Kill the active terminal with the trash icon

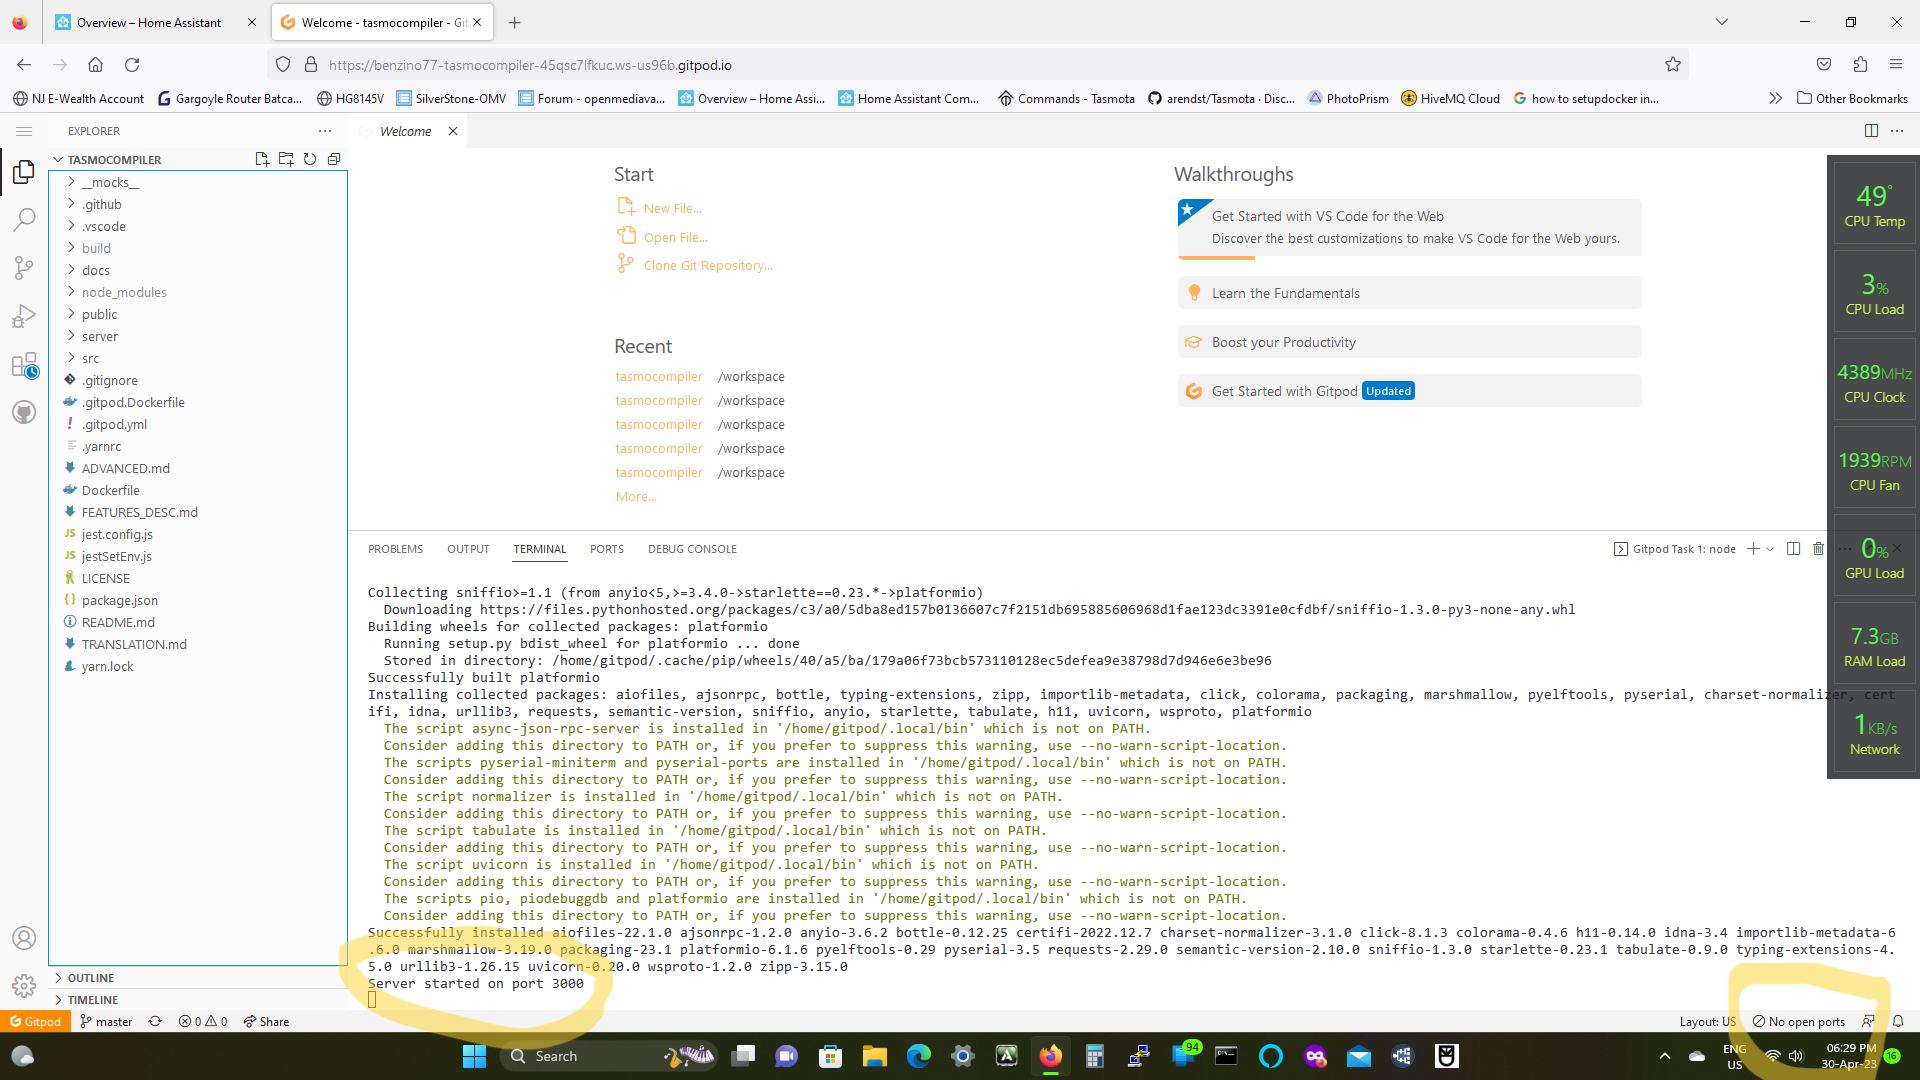1818,548
